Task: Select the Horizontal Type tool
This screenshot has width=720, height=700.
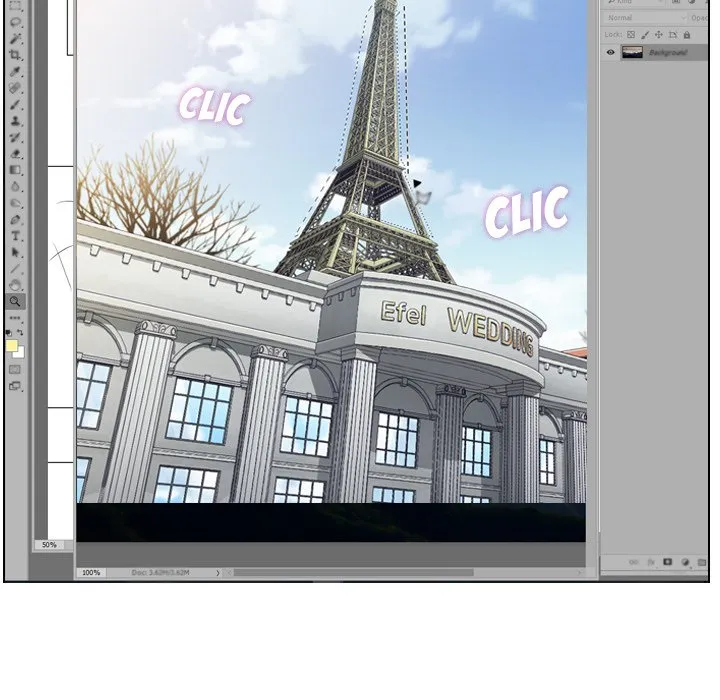Action: coord(16,236)
